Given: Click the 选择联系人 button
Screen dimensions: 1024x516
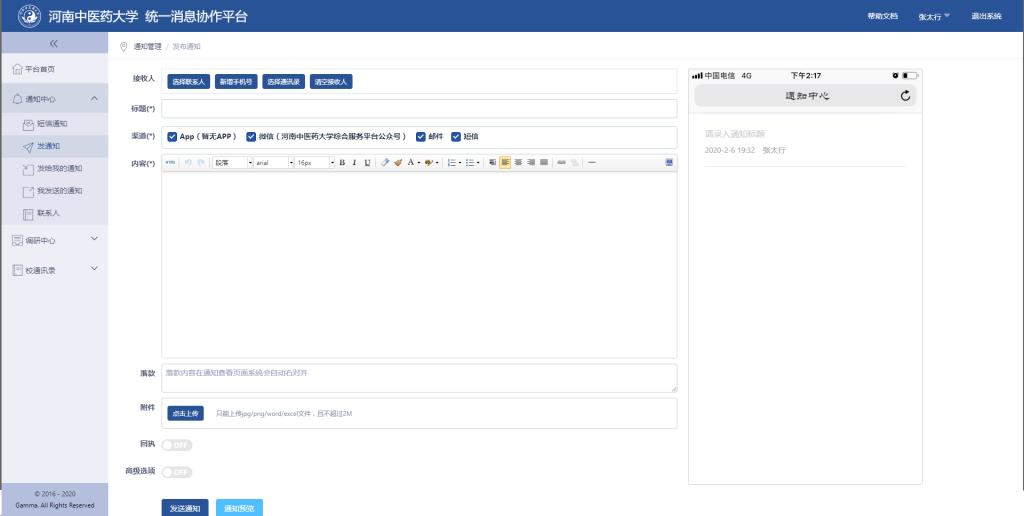Looking at the screenshot, I should click(x=189, y=81).
